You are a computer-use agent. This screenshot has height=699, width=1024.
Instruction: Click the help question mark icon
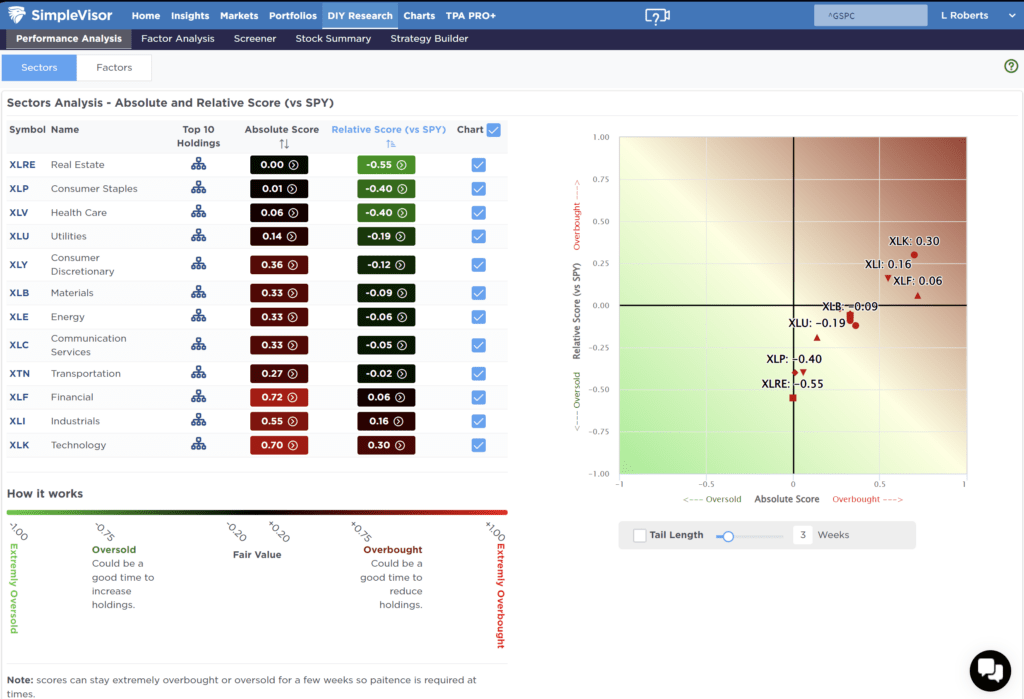point(1010,66)
